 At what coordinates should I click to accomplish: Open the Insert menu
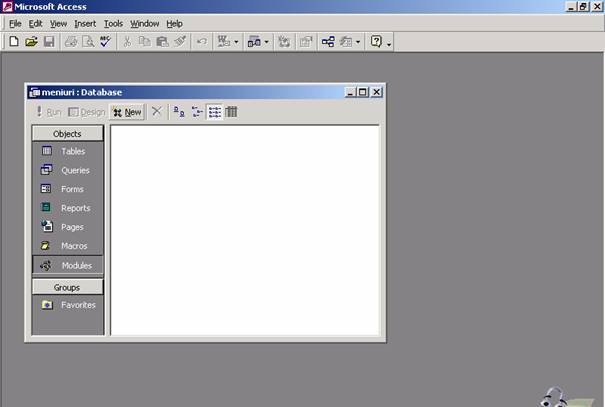pyautogui.click(x=85, y=23)
